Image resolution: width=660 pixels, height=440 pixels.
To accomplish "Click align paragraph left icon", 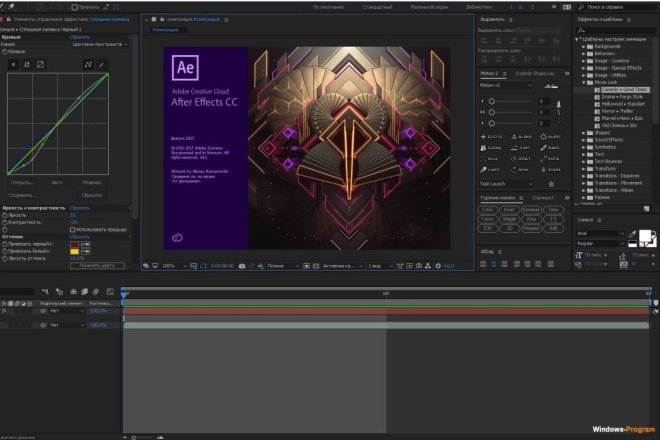I will [x=483, y=264].
